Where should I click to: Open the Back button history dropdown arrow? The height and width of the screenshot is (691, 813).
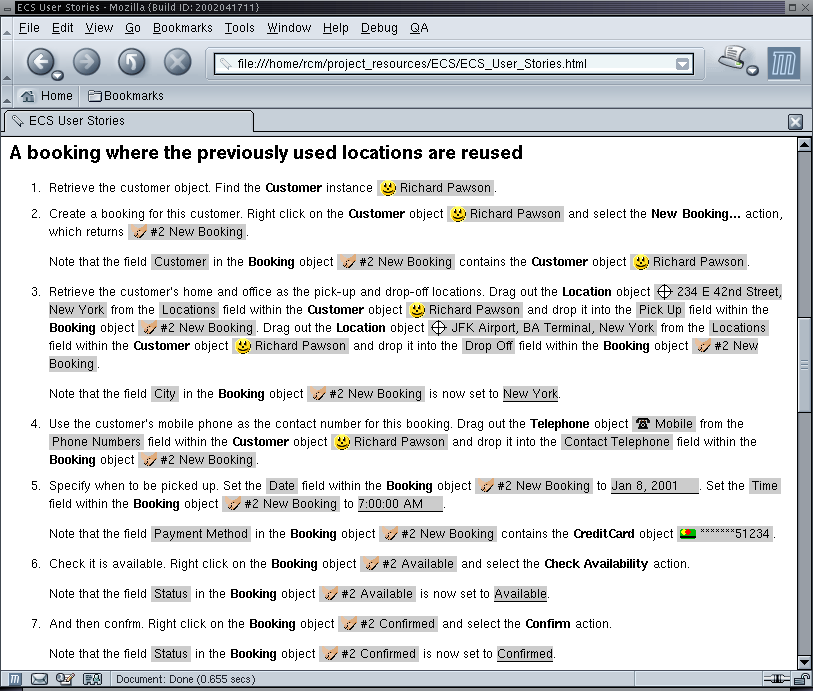(x=58, y=75)
